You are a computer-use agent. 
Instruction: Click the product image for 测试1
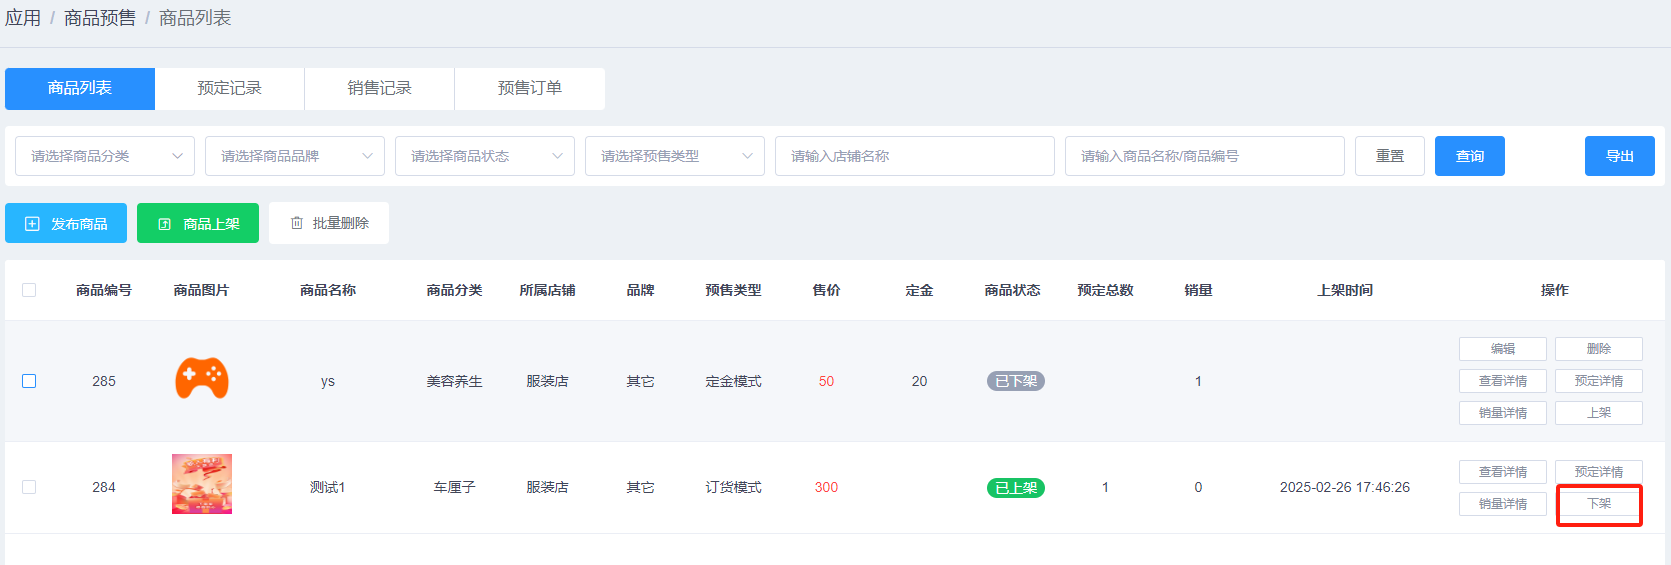point(202,485)
